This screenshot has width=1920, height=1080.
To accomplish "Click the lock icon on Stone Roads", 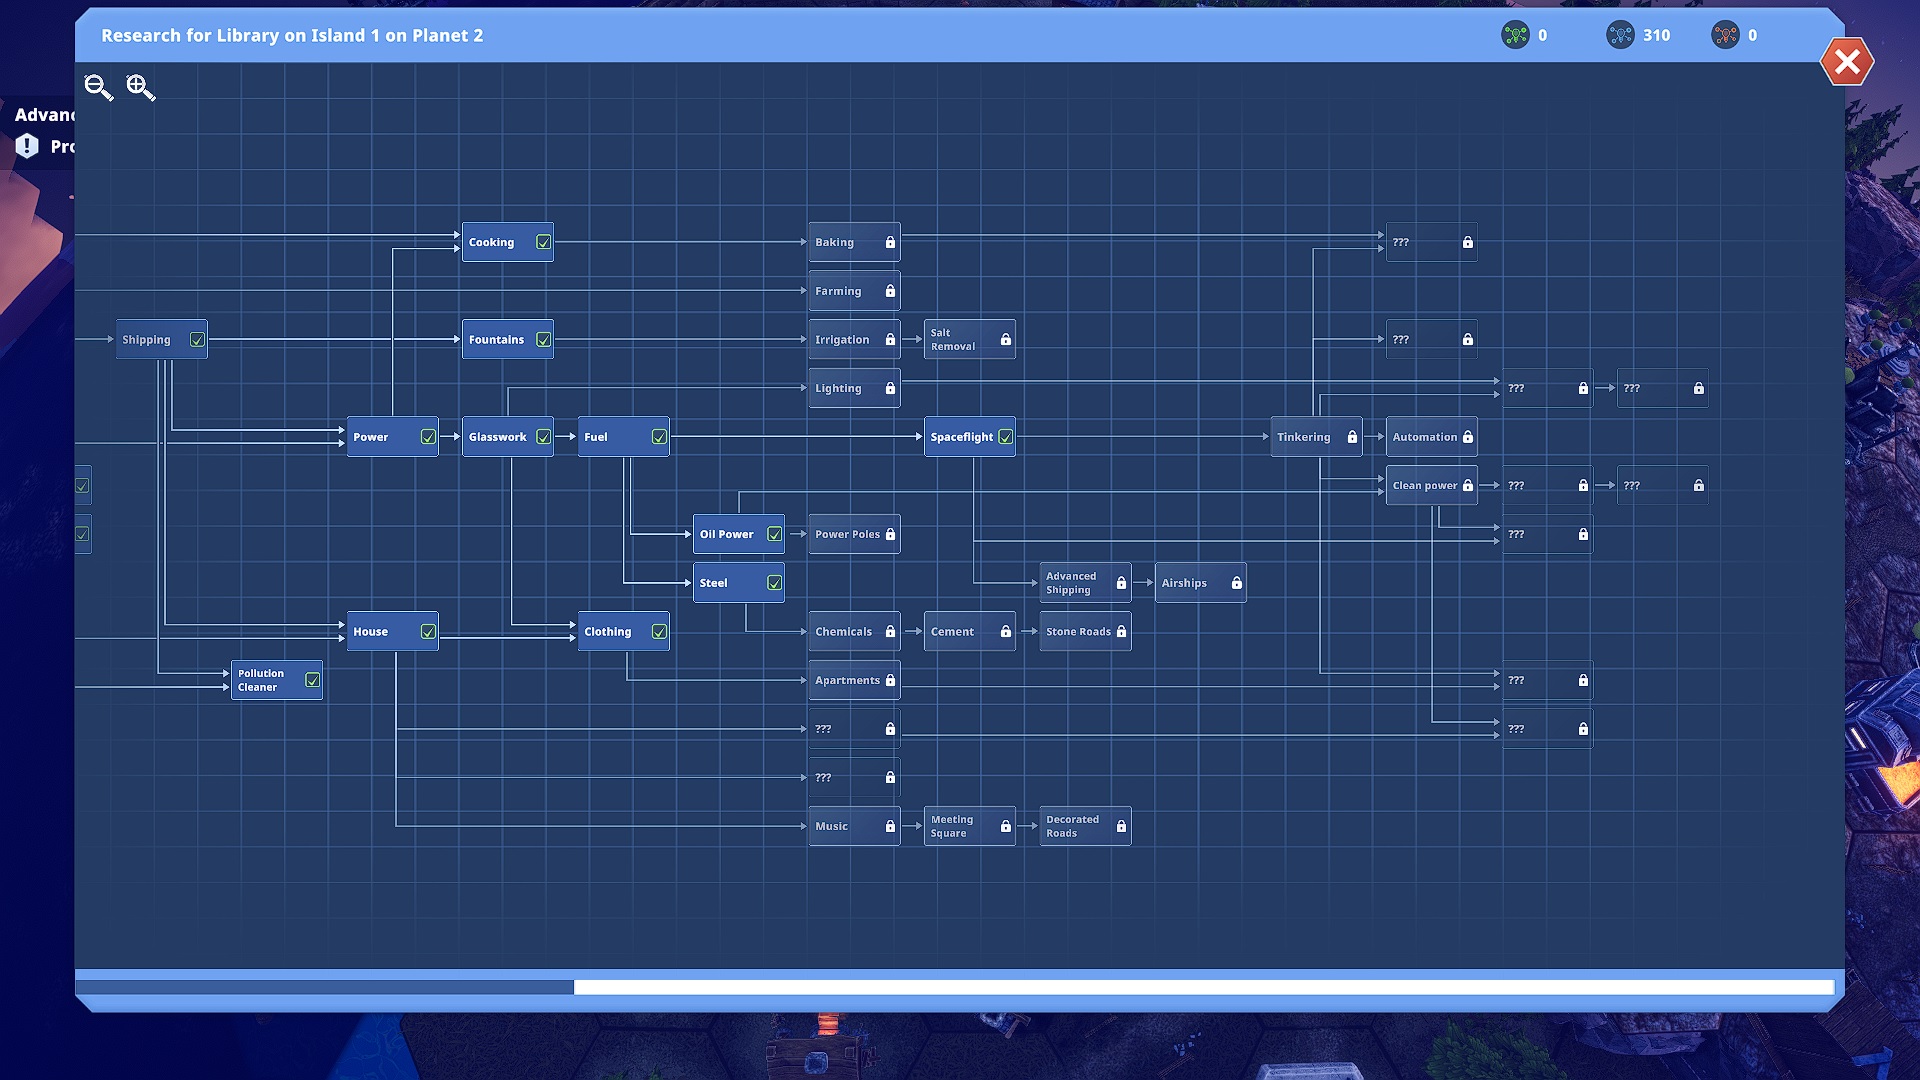I will pos(1121,632).
